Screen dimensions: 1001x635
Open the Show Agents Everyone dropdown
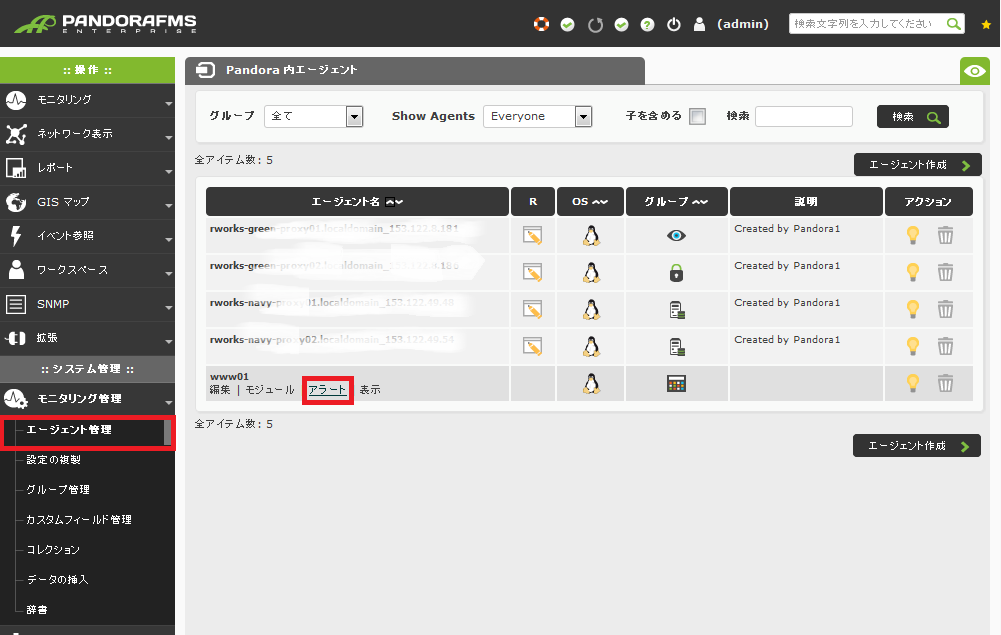click(538, 116)
